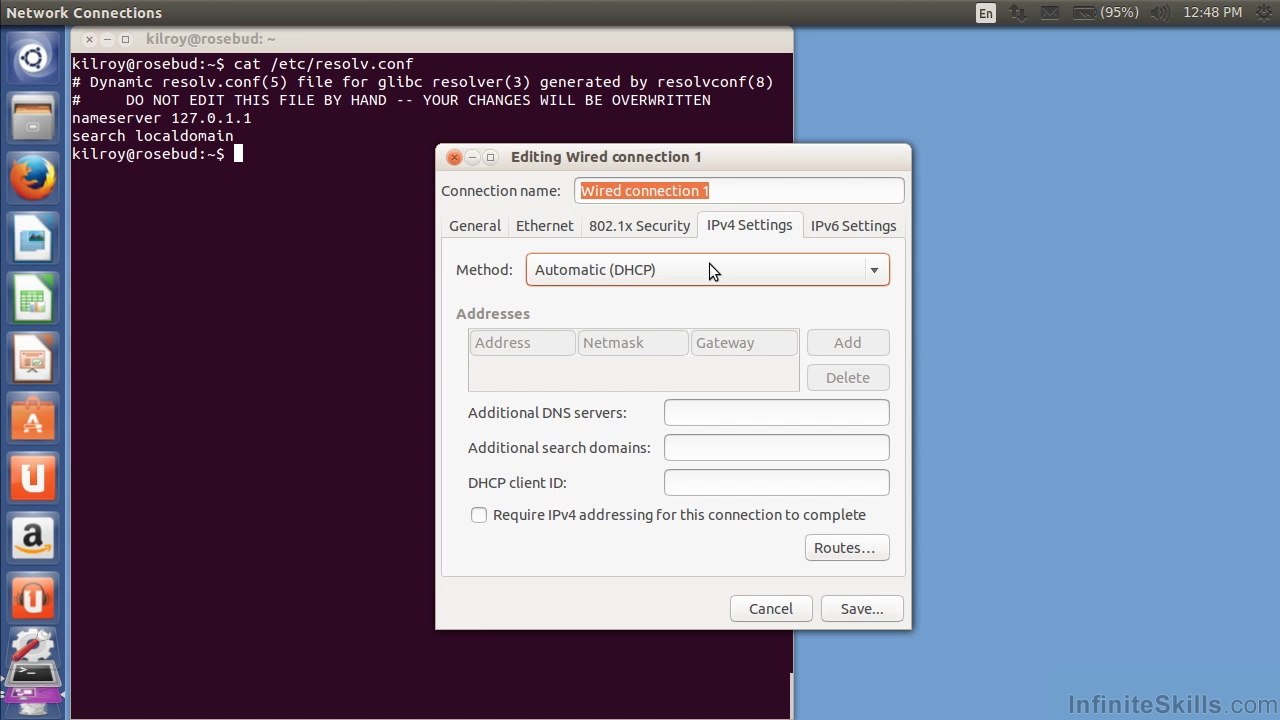
Task: Click the Additional search domains field
Action: (776, 448)
